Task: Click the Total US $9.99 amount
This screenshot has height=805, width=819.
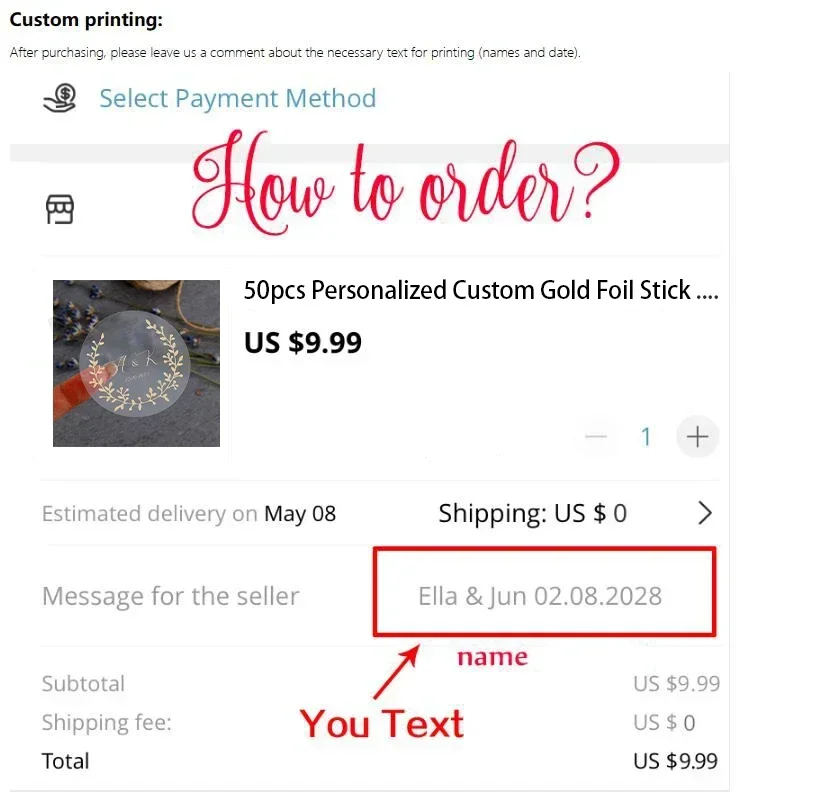Action: [675, 761]
